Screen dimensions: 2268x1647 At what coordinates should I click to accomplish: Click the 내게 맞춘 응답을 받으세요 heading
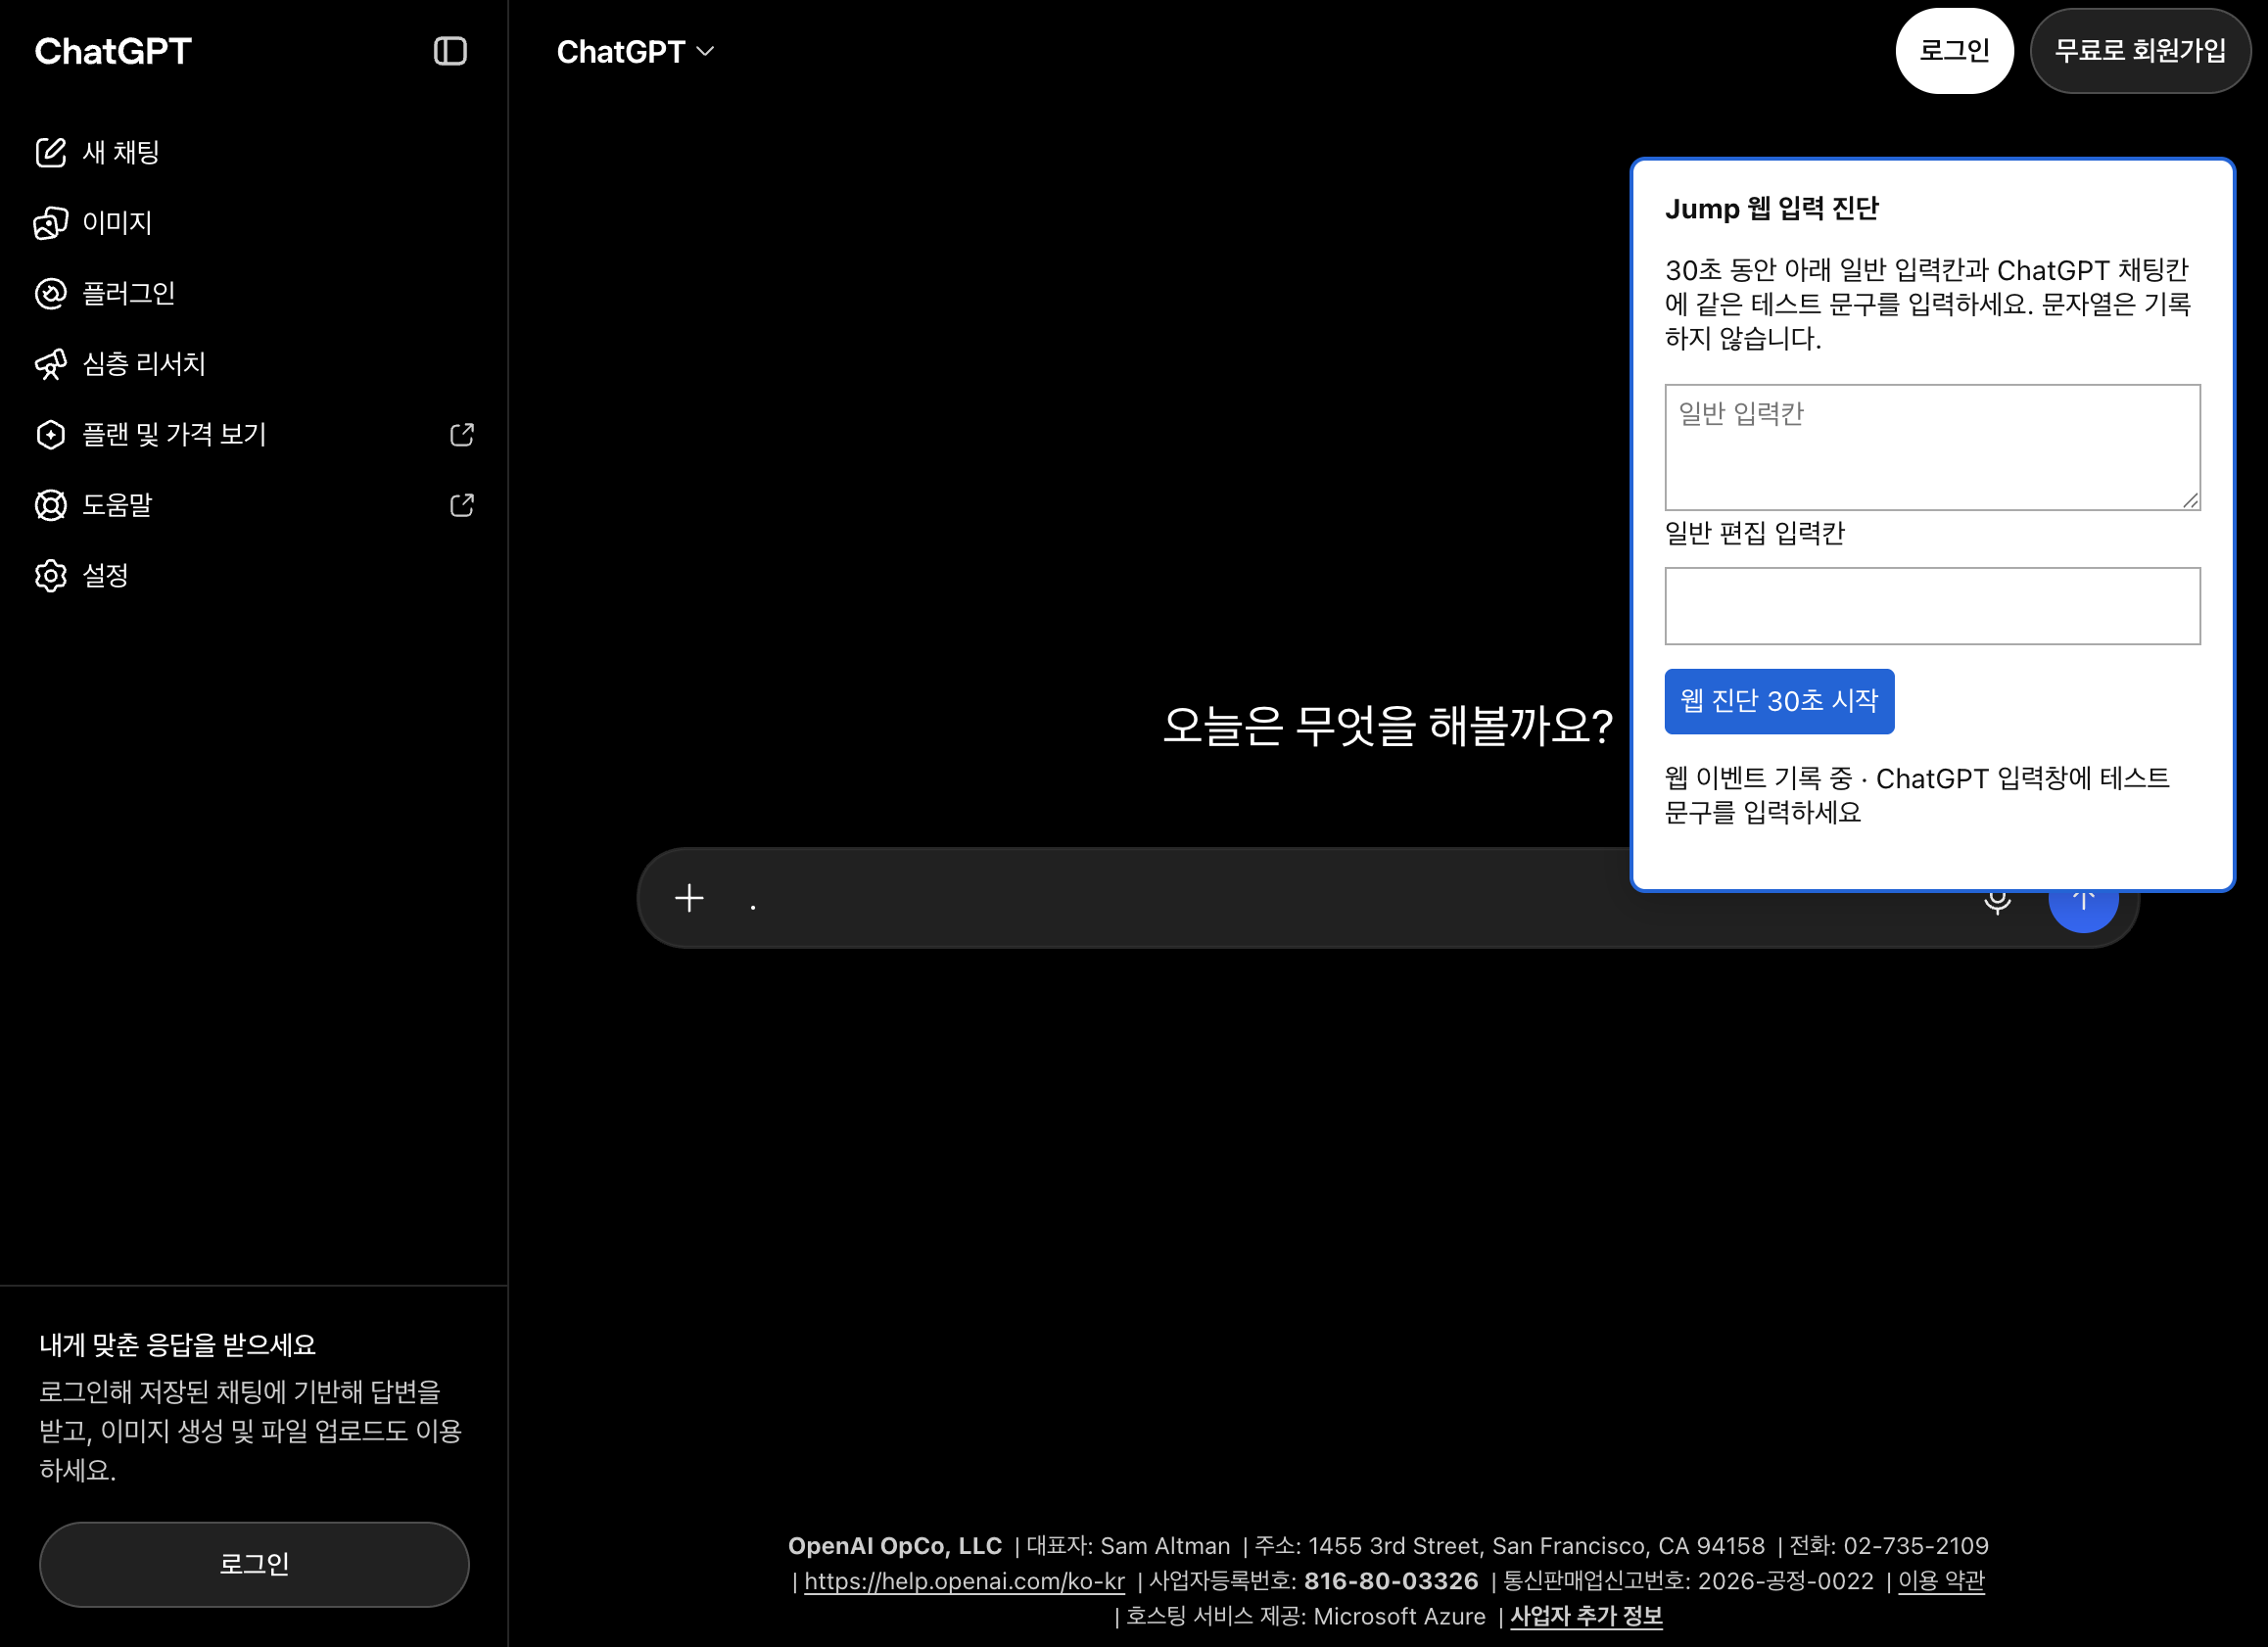[177, 1345]
